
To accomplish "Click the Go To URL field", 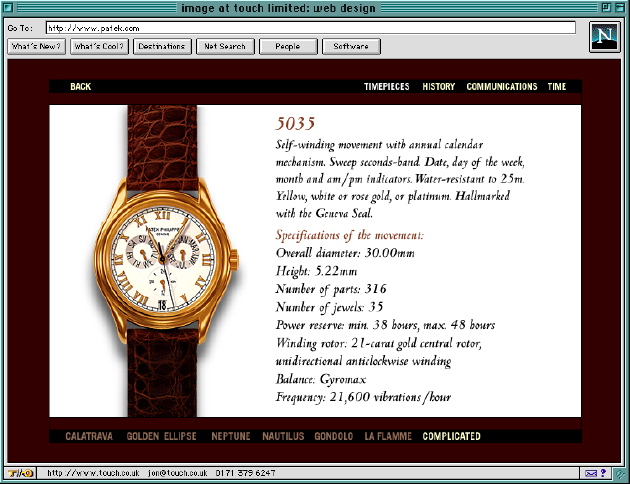I will [311, 28].
